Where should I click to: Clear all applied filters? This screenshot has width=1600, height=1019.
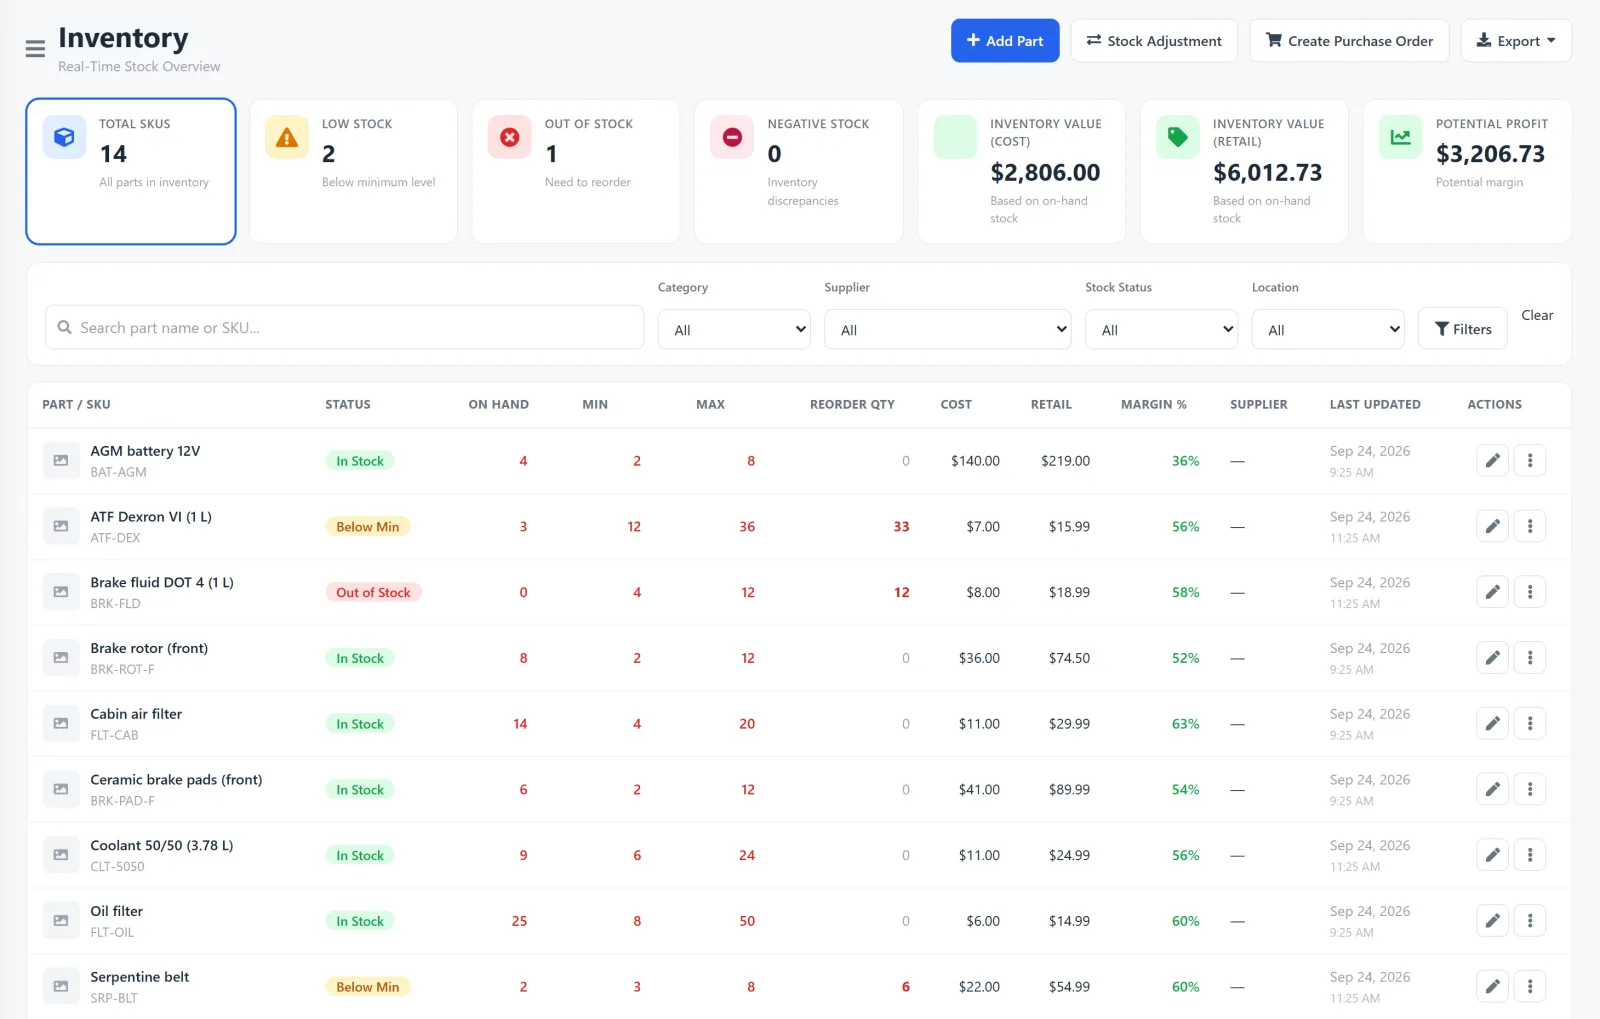1537,315
